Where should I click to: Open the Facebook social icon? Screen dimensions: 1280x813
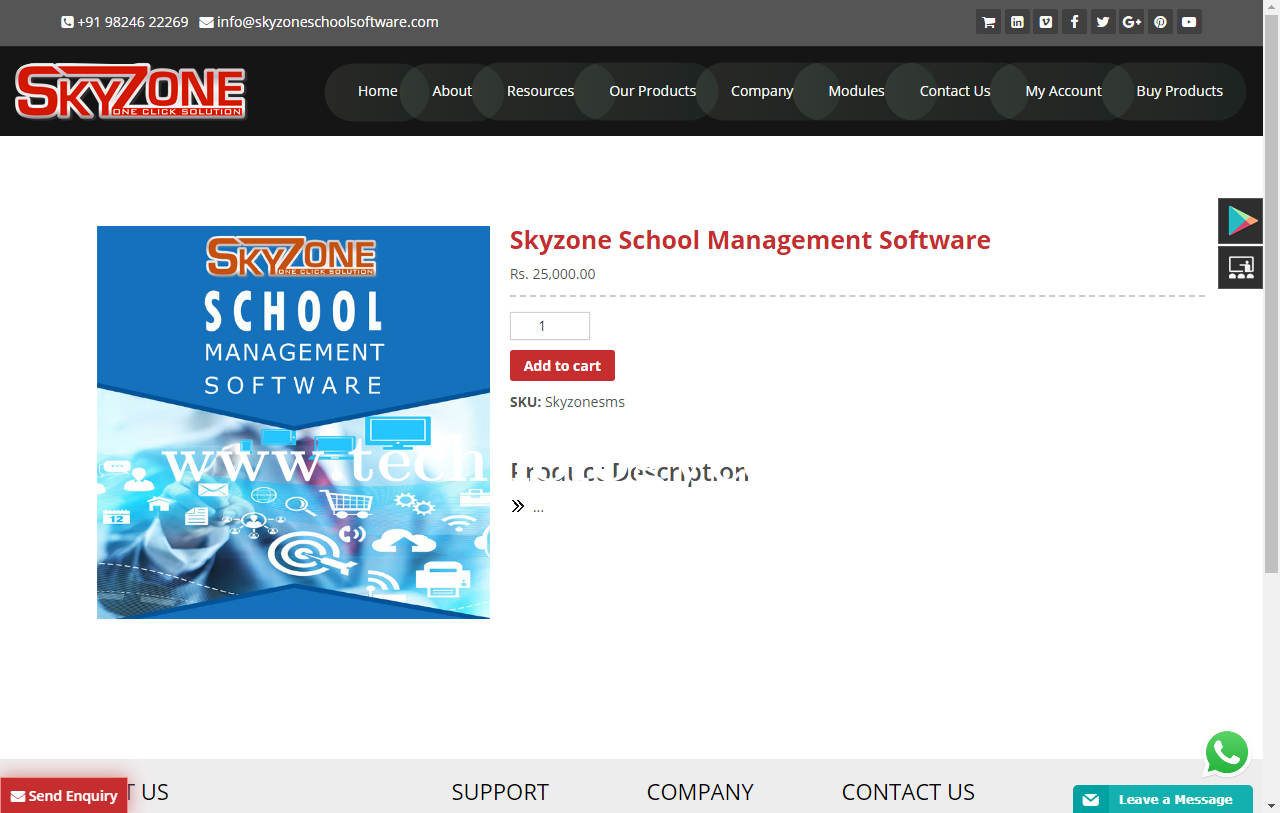click(1074, 22)
